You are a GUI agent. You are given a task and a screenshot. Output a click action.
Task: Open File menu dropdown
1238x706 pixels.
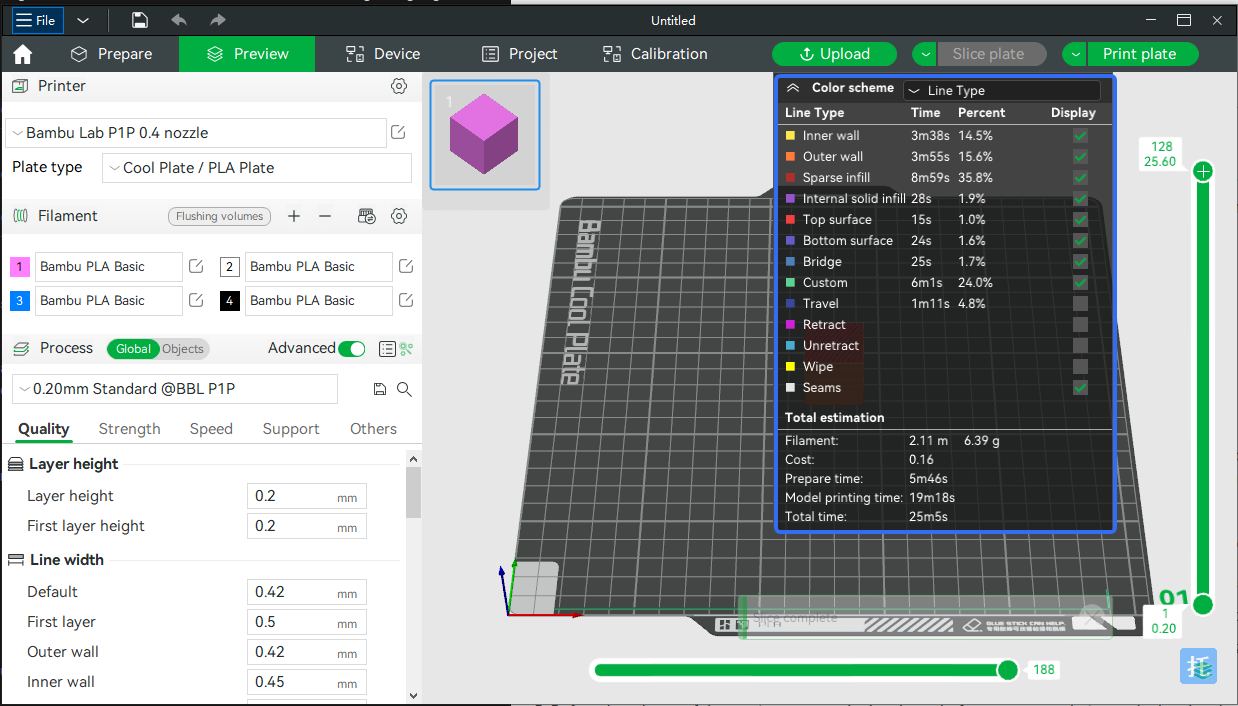(x=36, y=20)
